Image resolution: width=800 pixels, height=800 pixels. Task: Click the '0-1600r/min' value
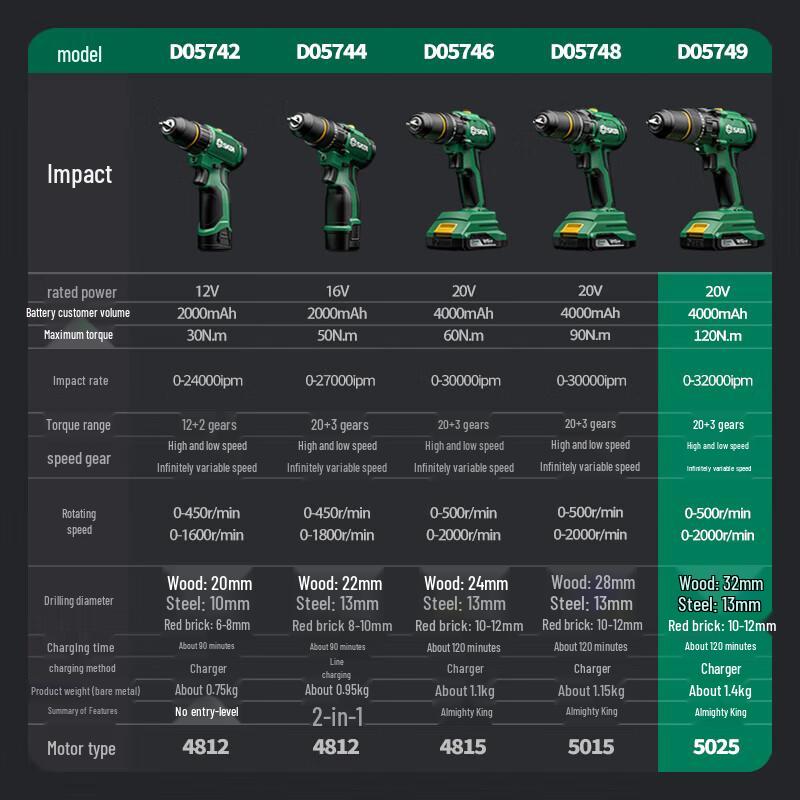[207, 535]
